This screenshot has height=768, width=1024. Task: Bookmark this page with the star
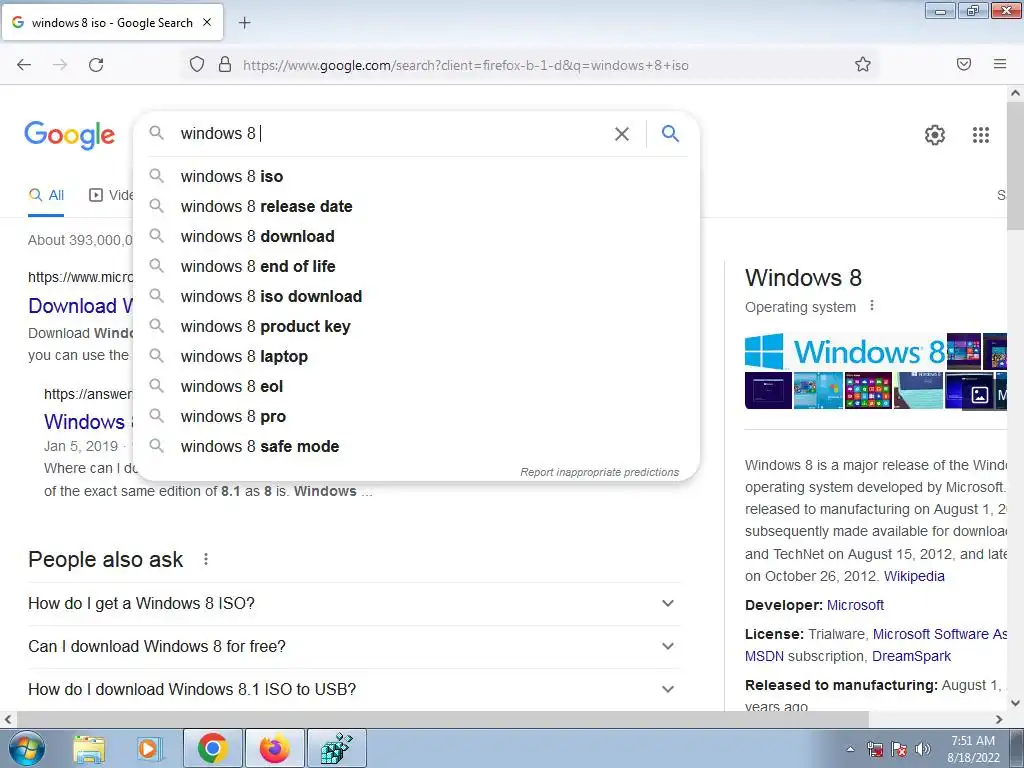point(863,64)
